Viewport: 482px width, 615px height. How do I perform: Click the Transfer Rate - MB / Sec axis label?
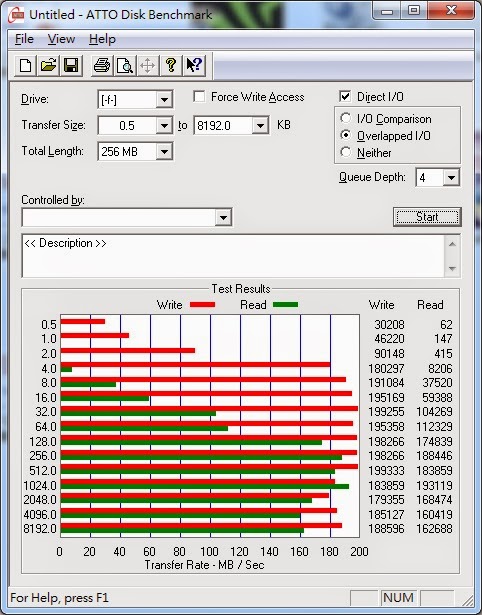[204, 565]
